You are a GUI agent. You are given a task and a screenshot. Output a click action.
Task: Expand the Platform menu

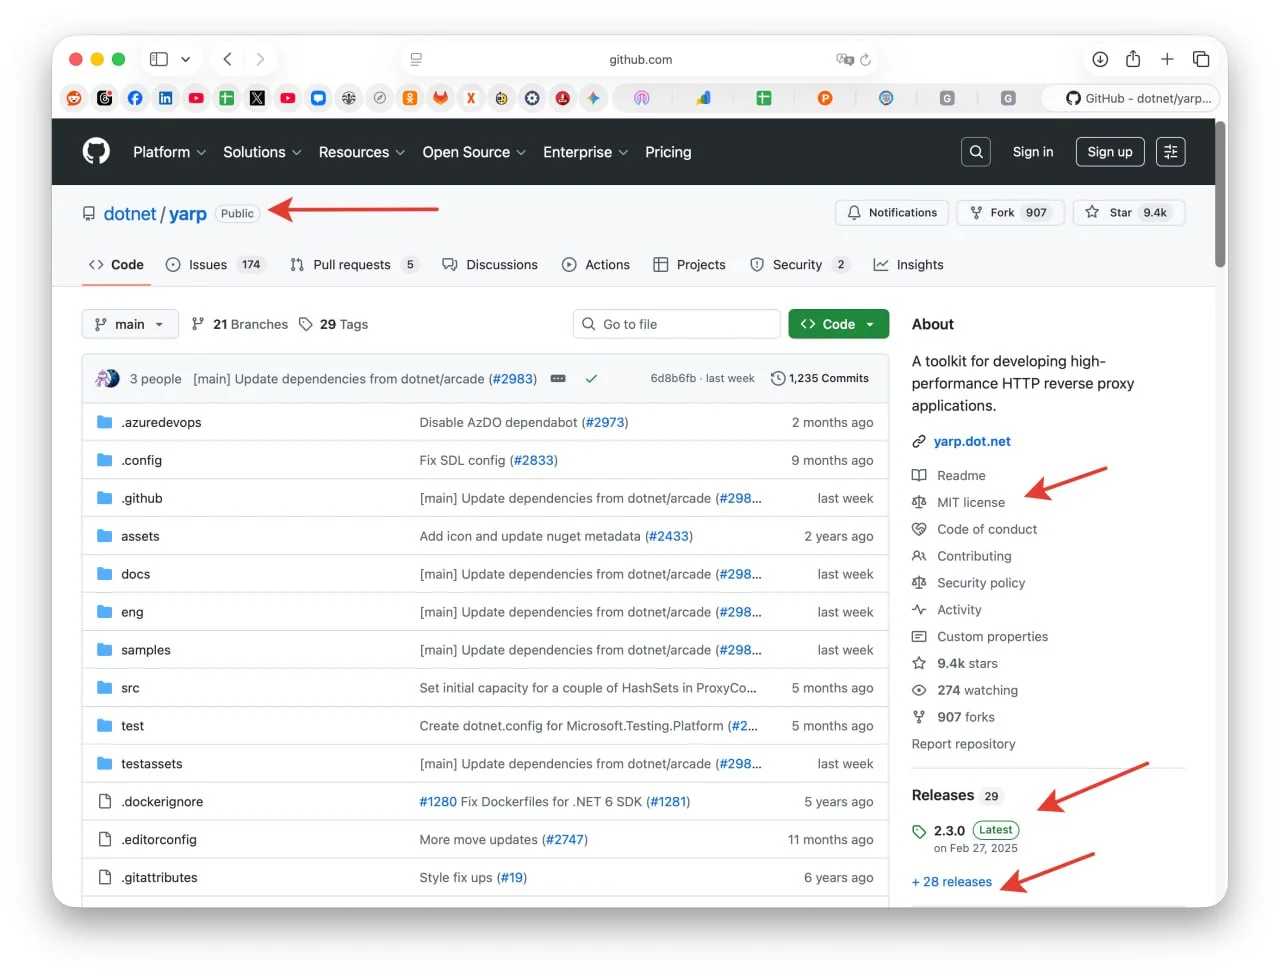tap(169, 152)
